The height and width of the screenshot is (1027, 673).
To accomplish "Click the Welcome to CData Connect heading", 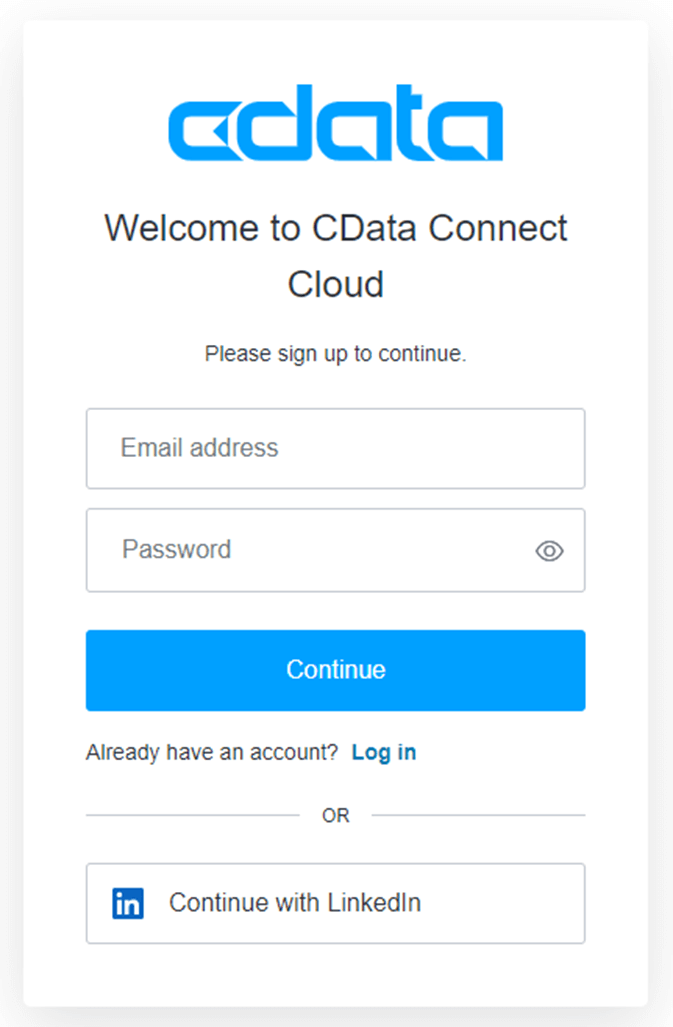I will pyautogui.click(x=335, y=228).
